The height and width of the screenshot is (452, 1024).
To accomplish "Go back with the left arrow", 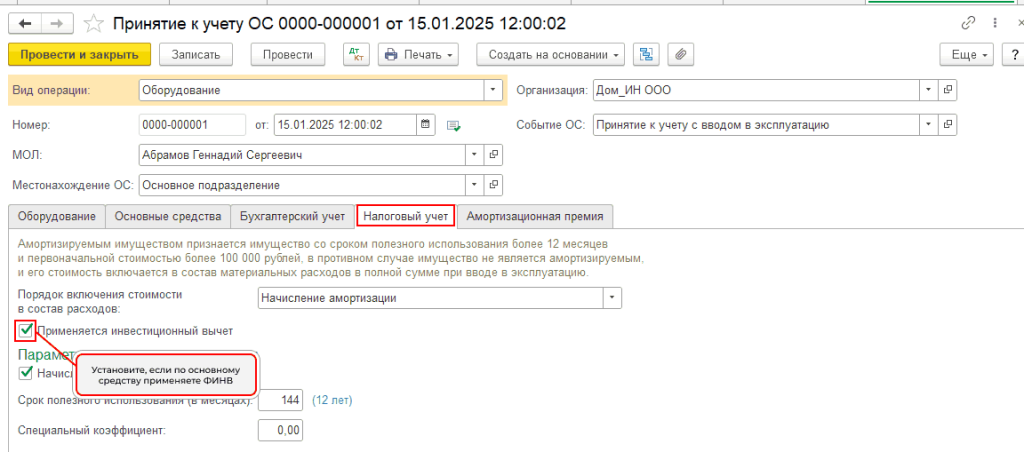I will pyautogui.click(x=25, y=24).
